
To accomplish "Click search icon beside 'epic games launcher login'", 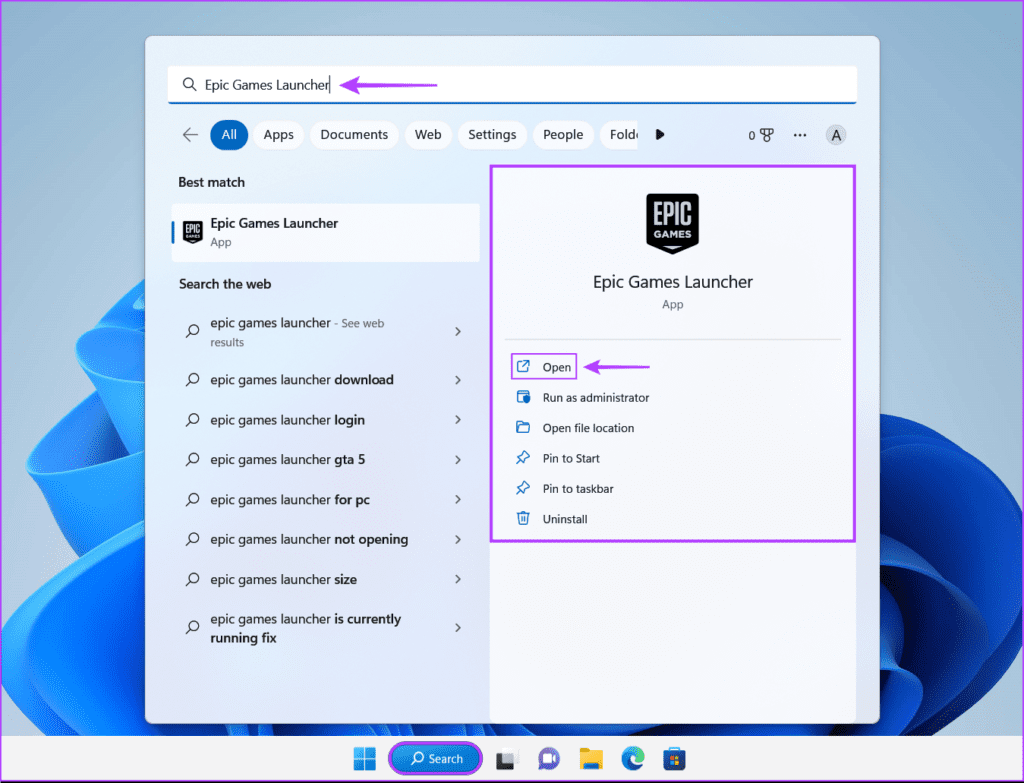I will tap(193, 420).
